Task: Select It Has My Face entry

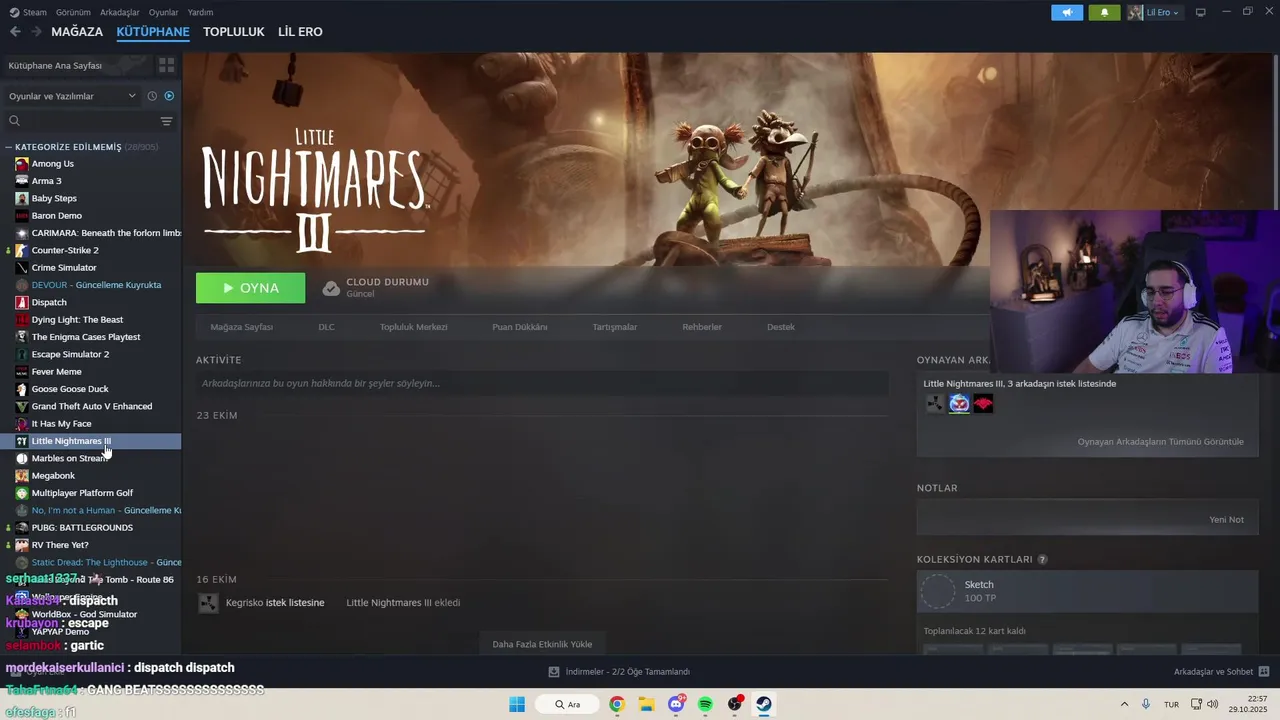Action: coord(61,424)
